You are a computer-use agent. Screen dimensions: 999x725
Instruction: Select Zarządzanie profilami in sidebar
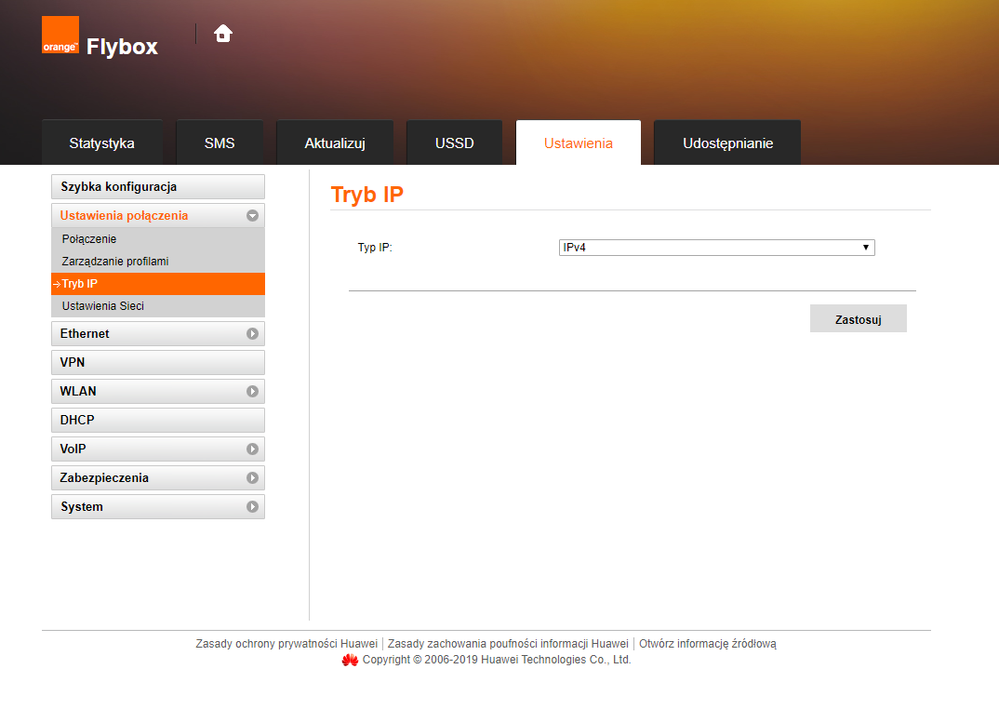coord(115,261)
